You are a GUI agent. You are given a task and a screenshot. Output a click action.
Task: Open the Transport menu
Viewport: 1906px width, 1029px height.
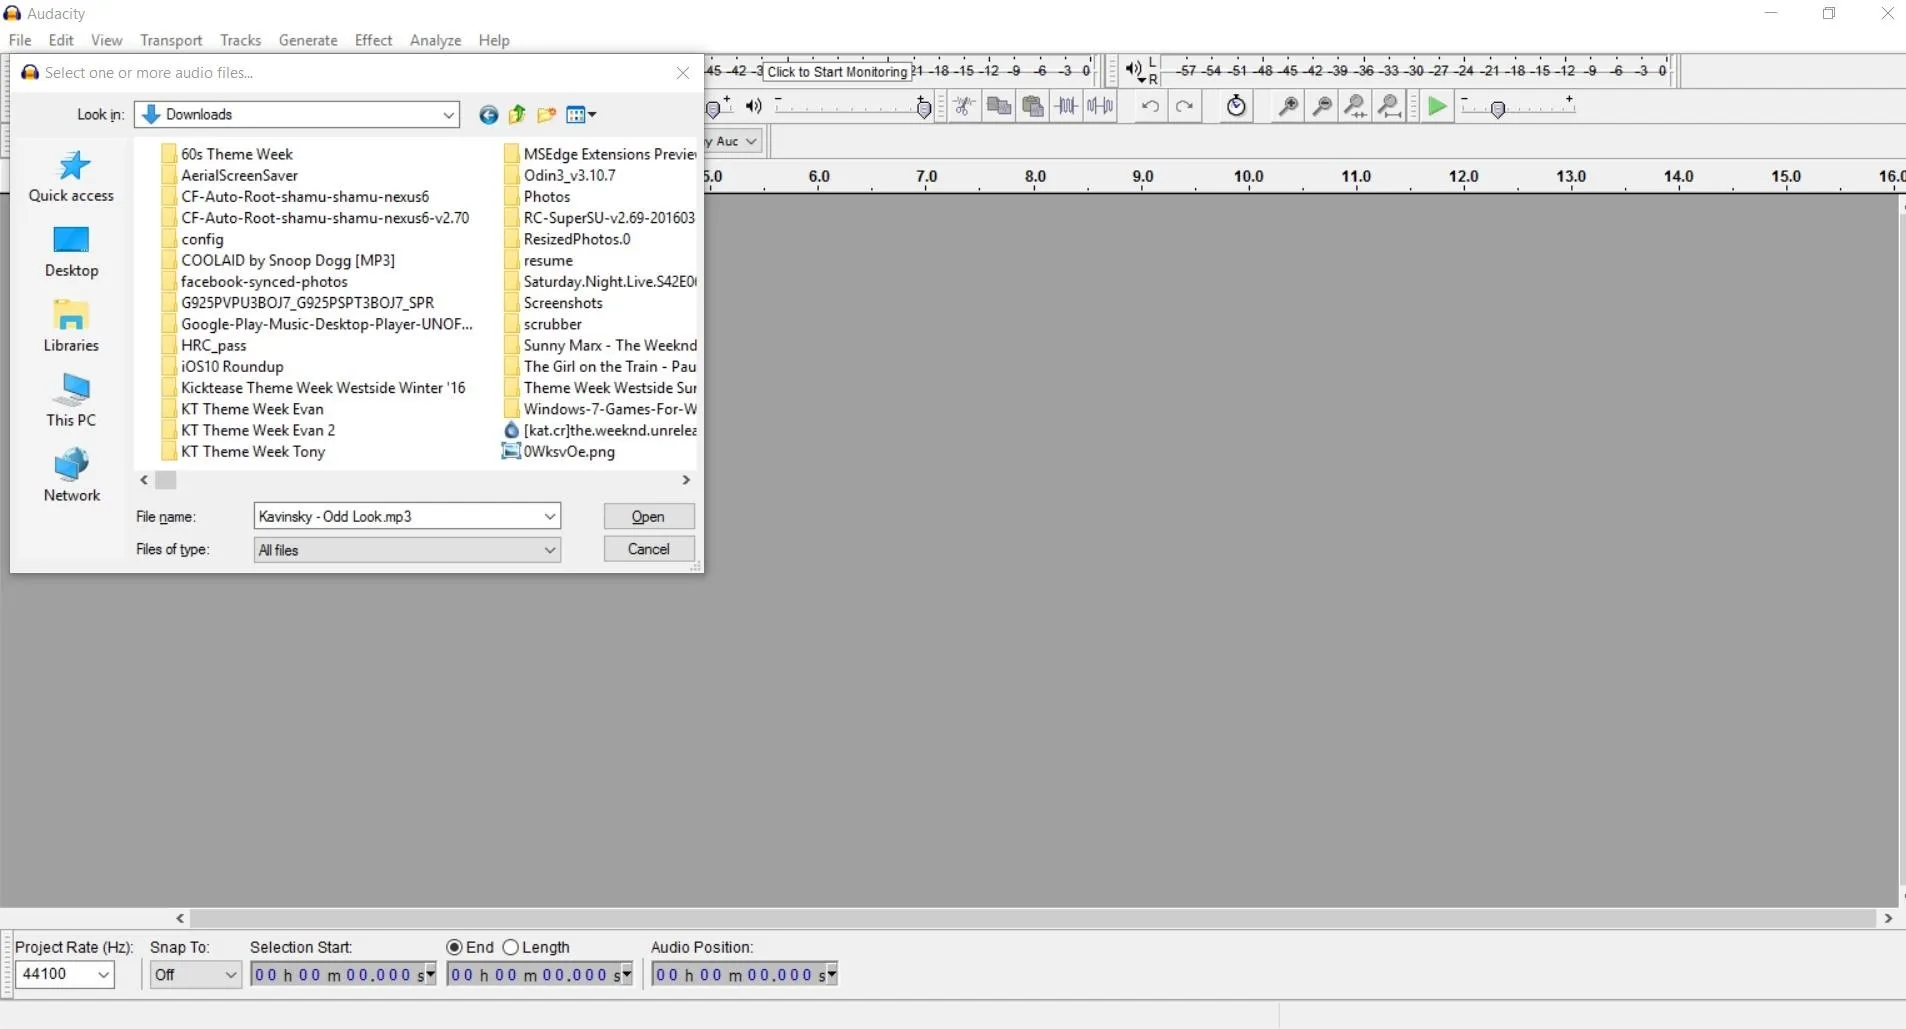click(x=171, y=40)
